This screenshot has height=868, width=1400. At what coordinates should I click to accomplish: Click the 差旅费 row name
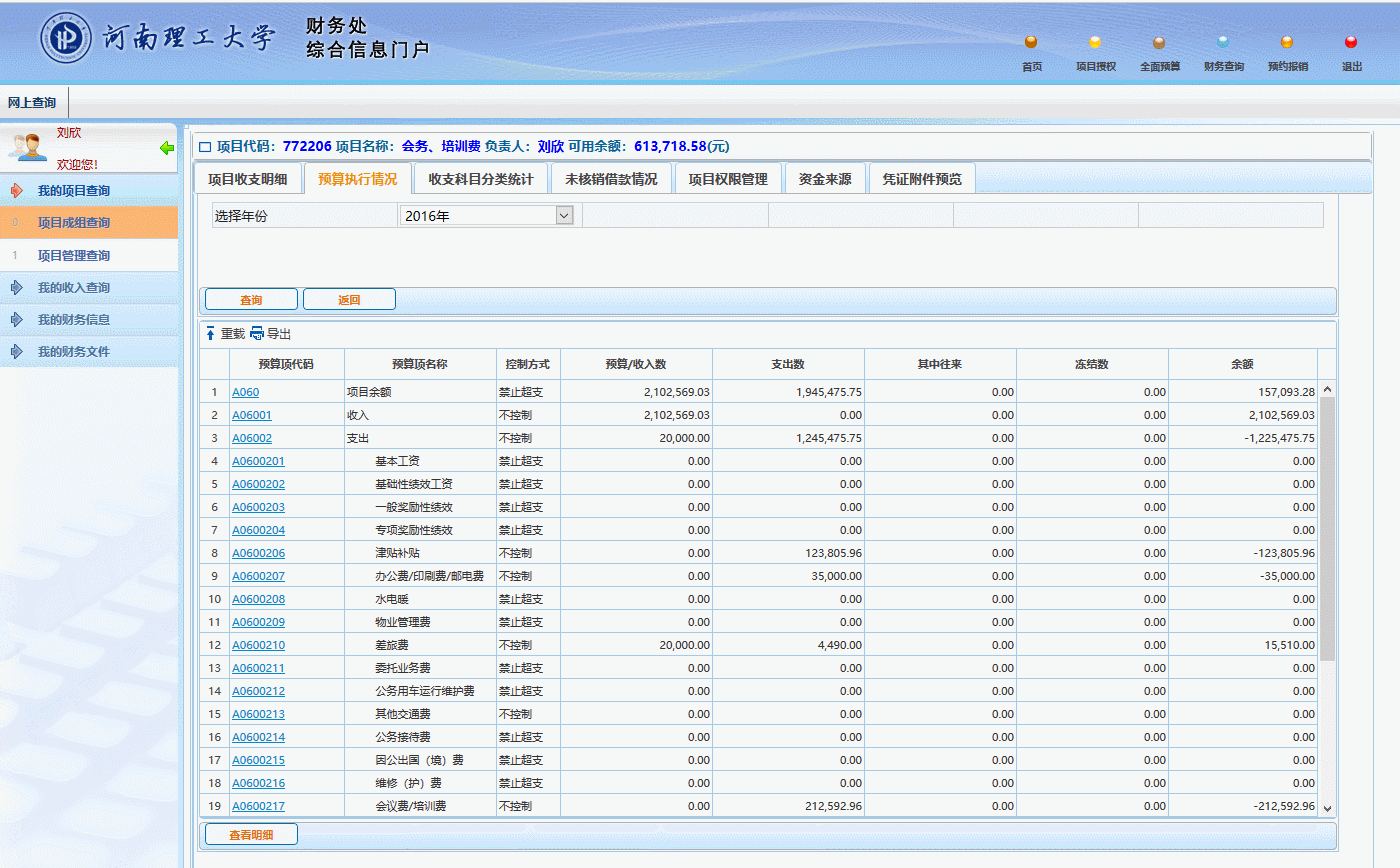392,645
